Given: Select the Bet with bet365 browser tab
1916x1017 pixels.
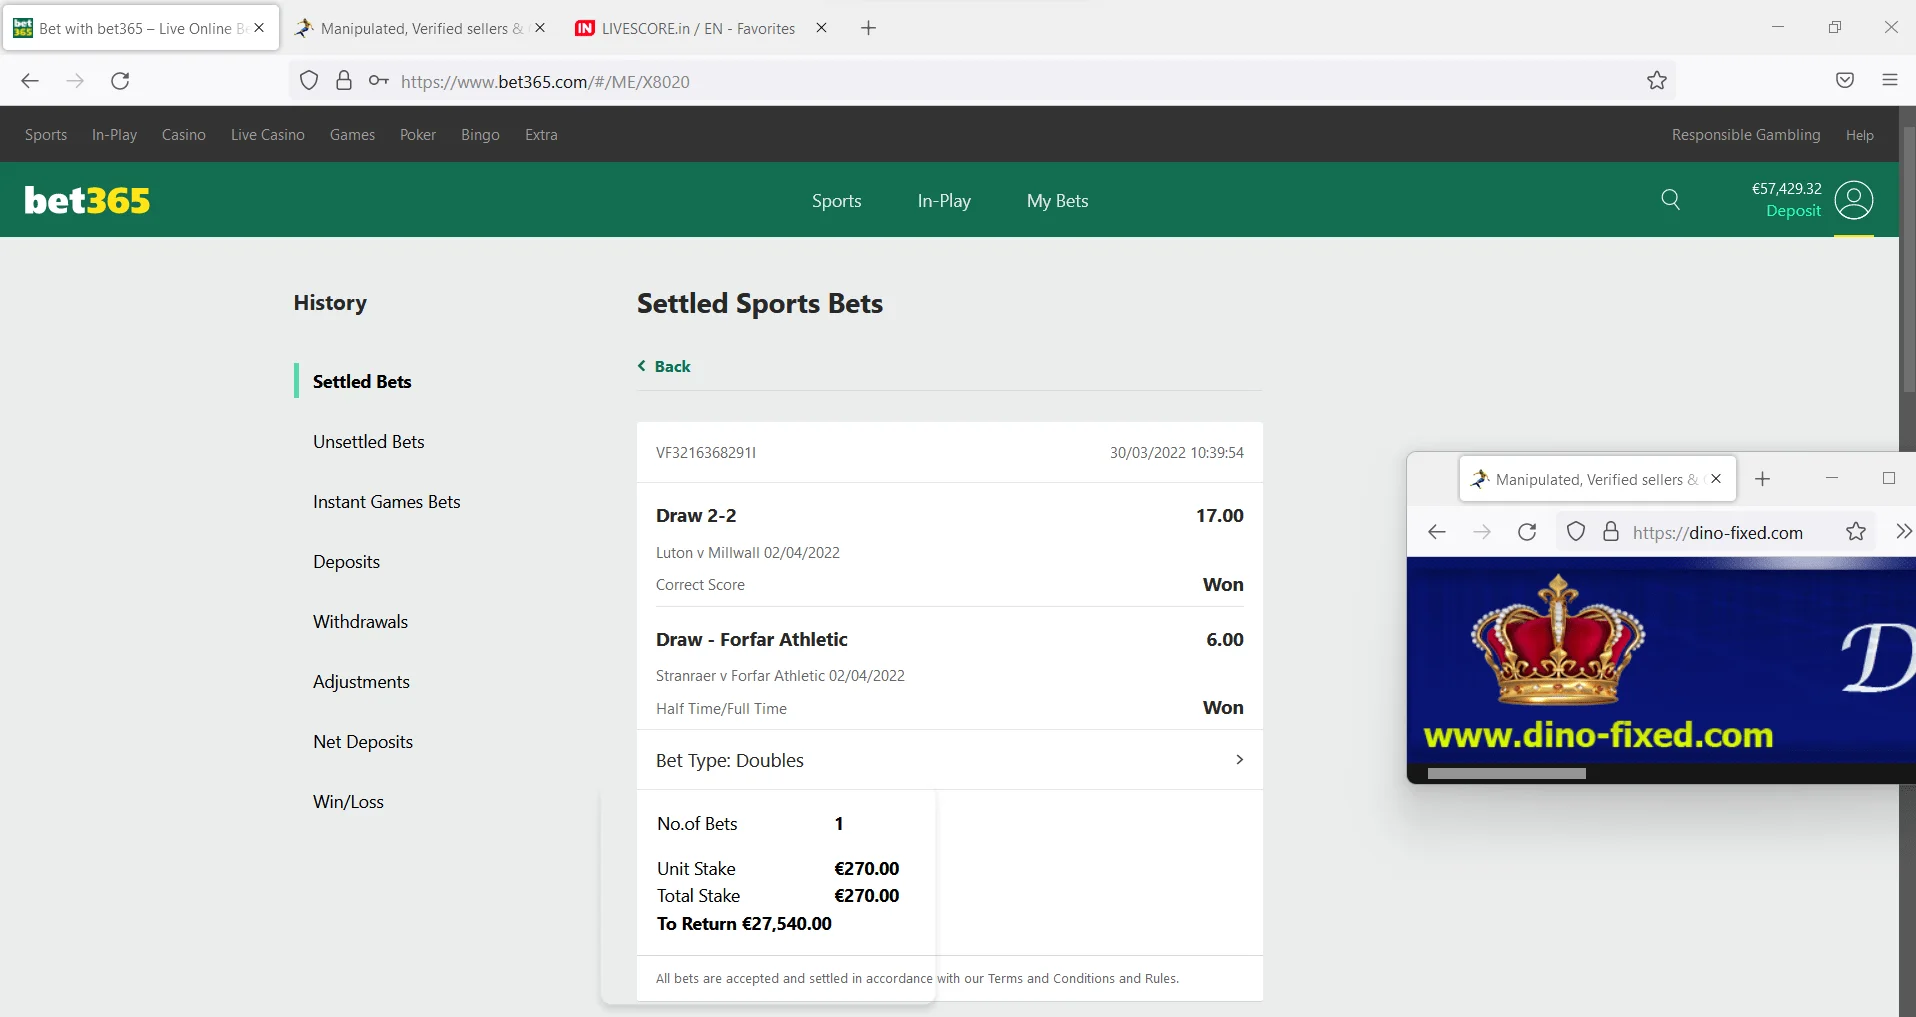Looking at the screenshot, I should point(140,28).
